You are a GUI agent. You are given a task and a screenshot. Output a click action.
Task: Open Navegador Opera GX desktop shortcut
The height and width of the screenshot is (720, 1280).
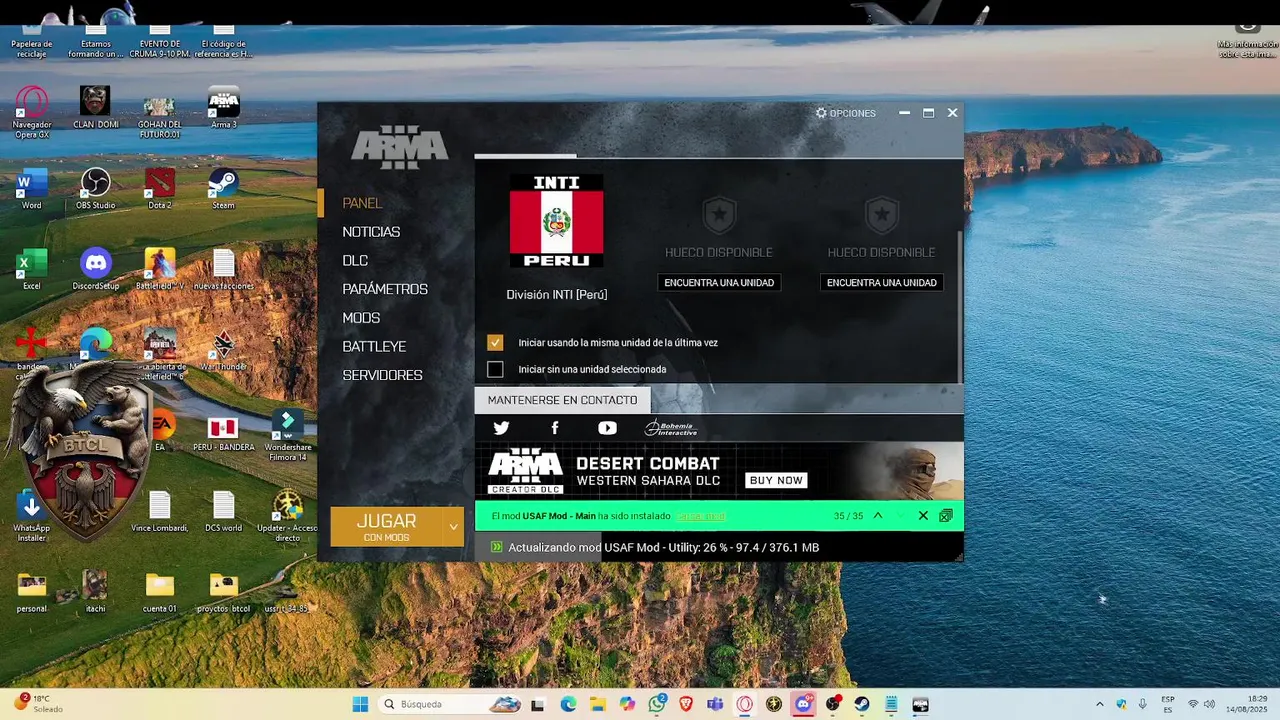tap(32, 112)
